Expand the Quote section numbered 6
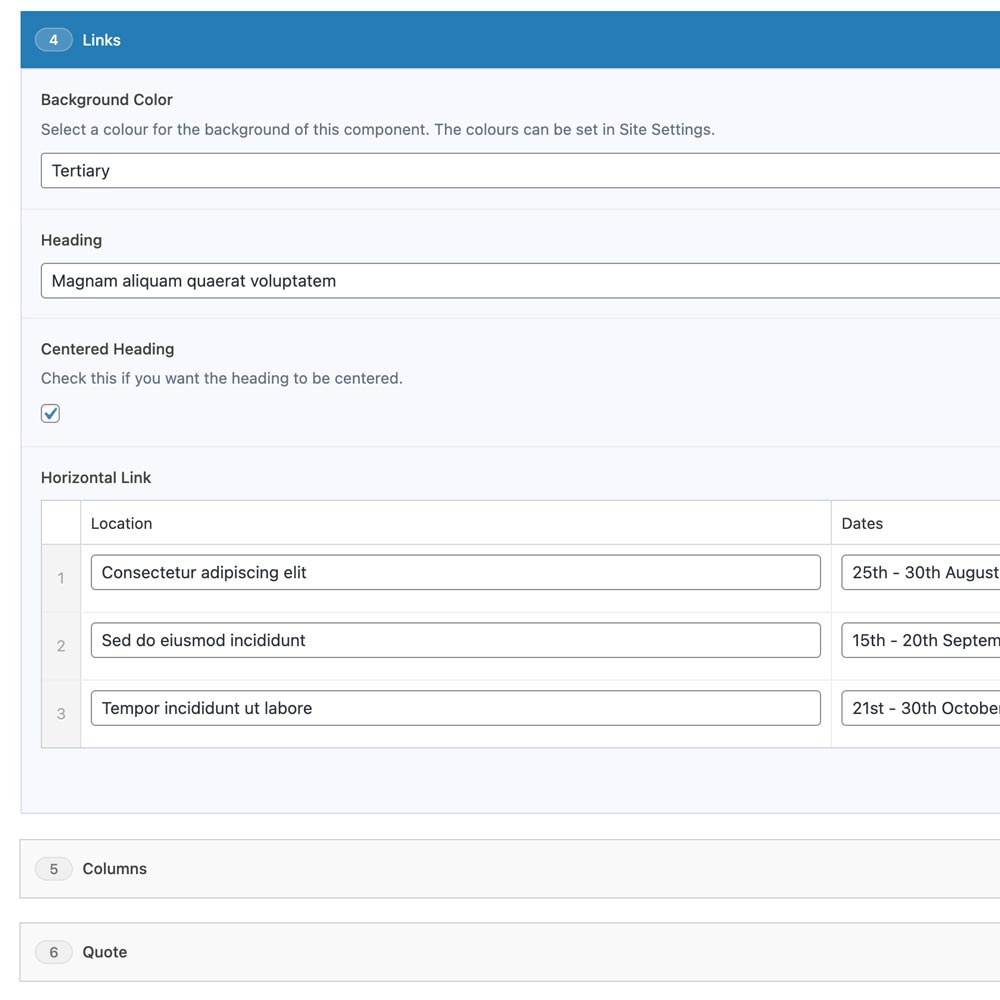 pyautogui.click(x=105, y=952)
